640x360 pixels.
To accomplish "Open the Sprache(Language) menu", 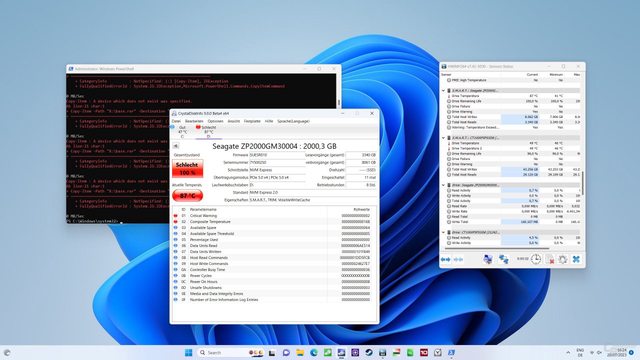I will (293, 121).
